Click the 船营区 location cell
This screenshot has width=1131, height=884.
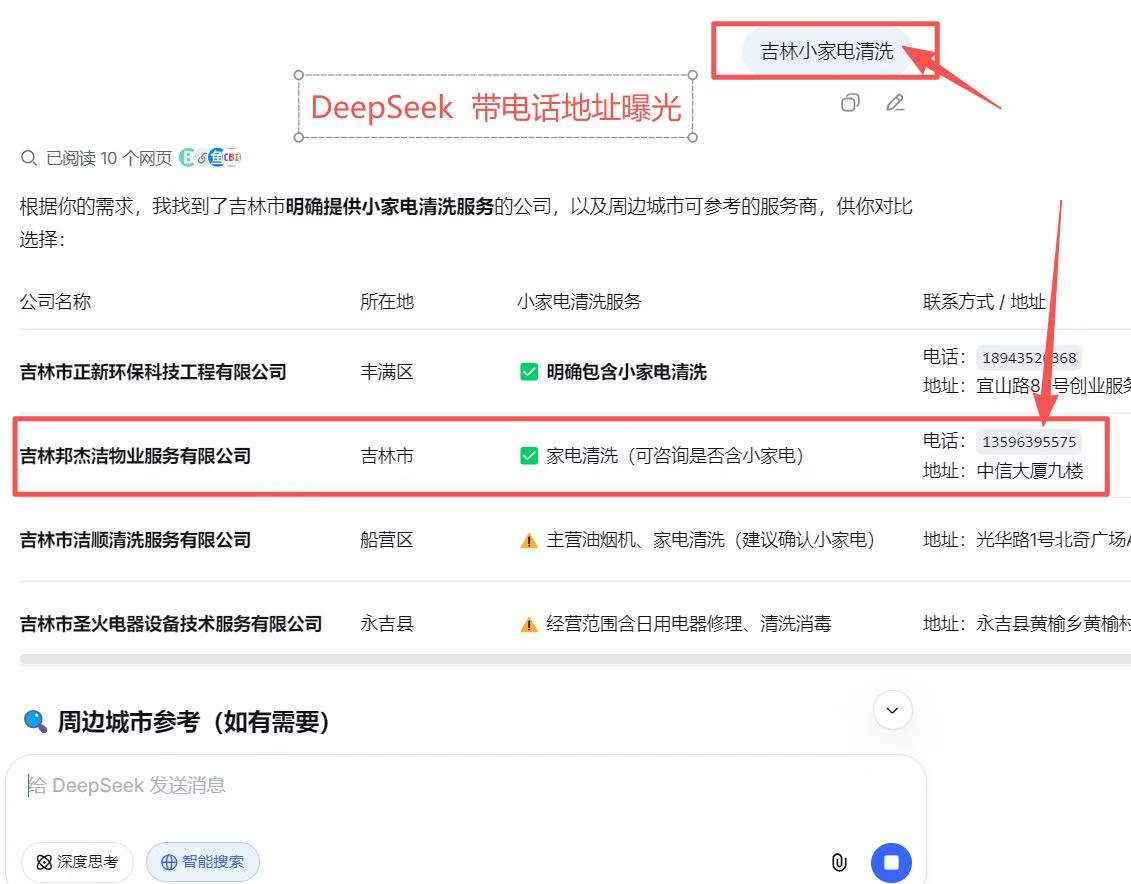click(x=387, y=539)
